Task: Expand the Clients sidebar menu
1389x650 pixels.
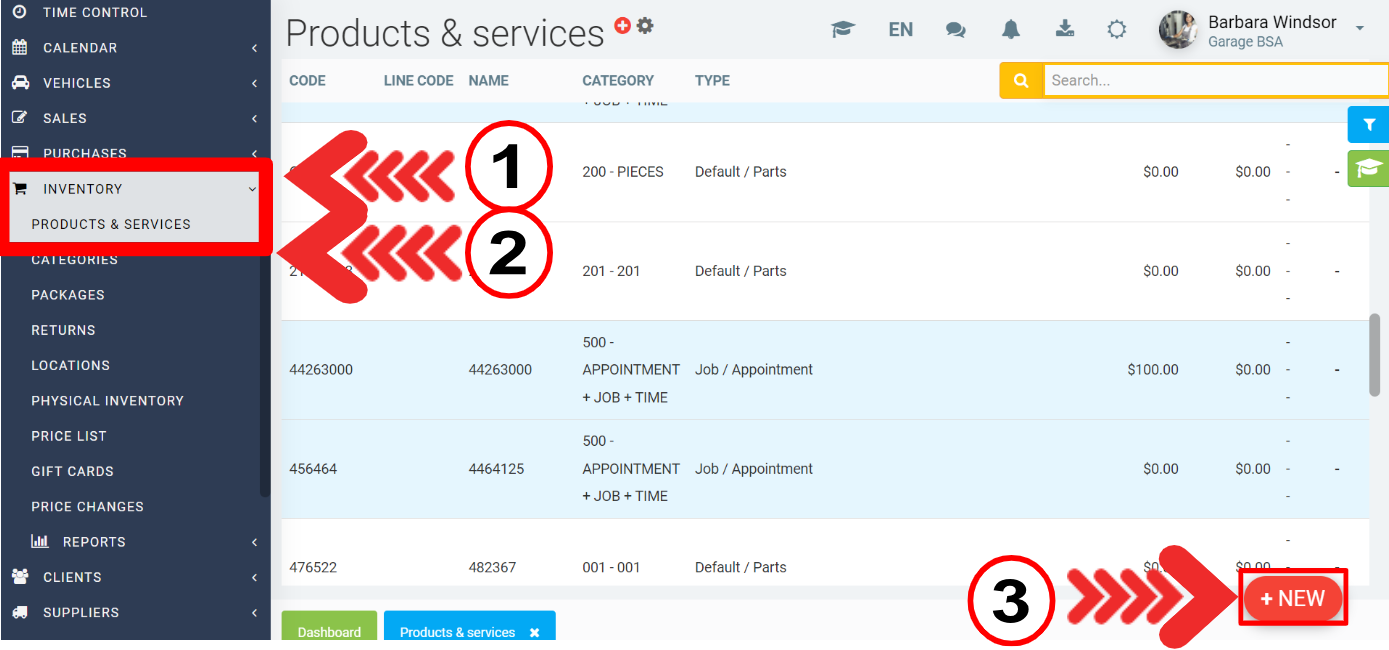Action: click(134, 577)
